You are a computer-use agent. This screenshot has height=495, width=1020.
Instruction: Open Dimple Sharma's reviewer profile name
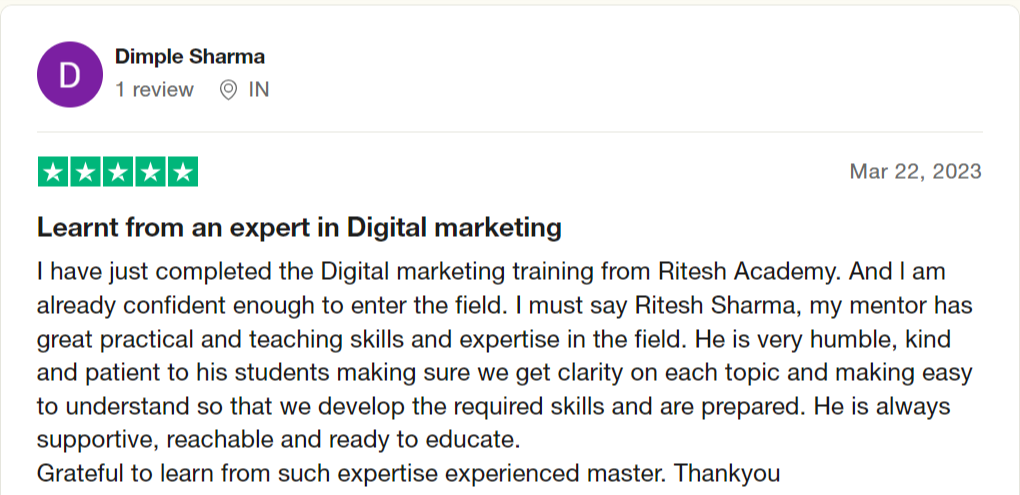point(190,57)
